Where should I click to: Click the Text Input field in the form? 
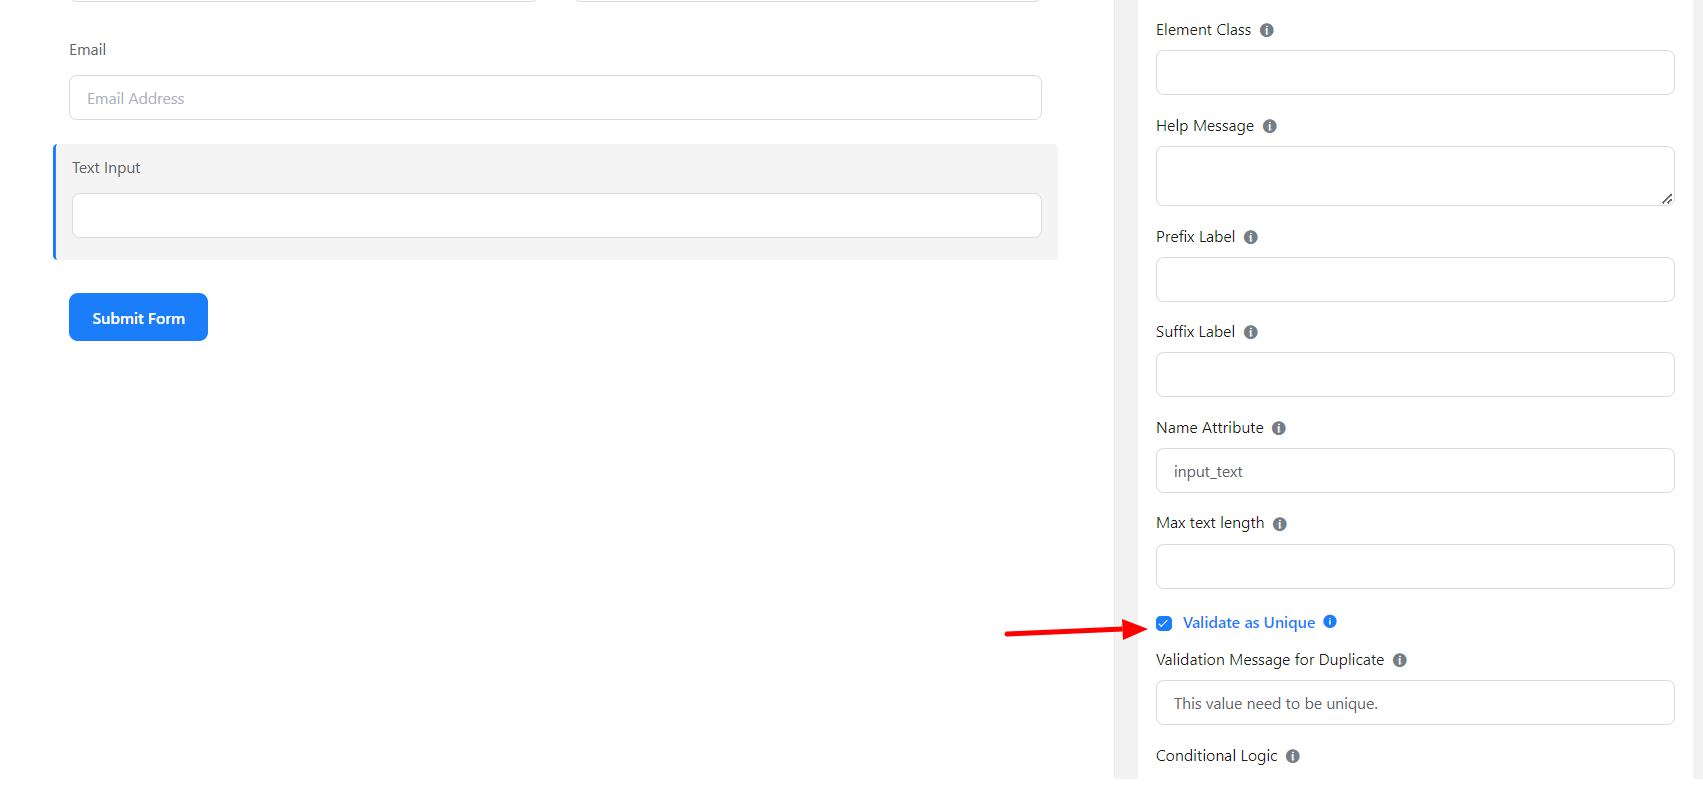556,215
